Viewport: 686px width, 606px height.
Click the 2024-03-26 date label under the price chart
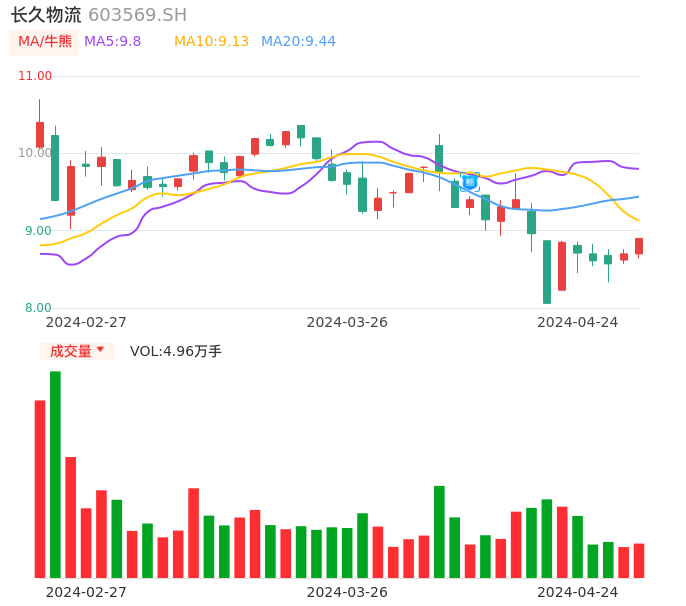[x=347, y=322]
